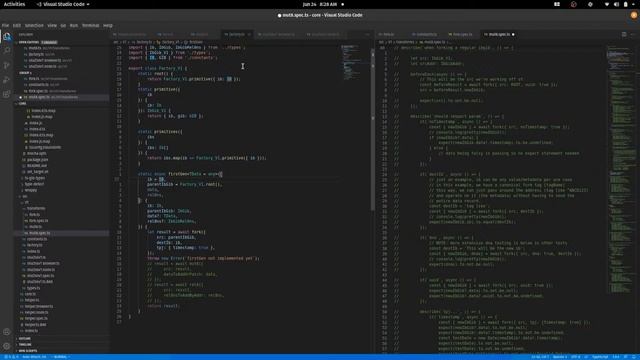640x360 pixels.
Task: Open the Extensions view
Action: (x=7, y=94)
